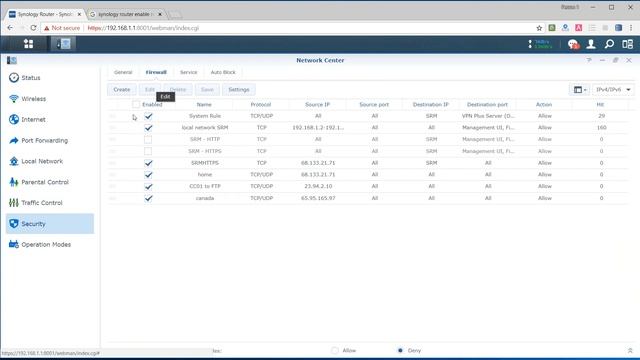Open the widgets panel icon

(x=627, y=44)
